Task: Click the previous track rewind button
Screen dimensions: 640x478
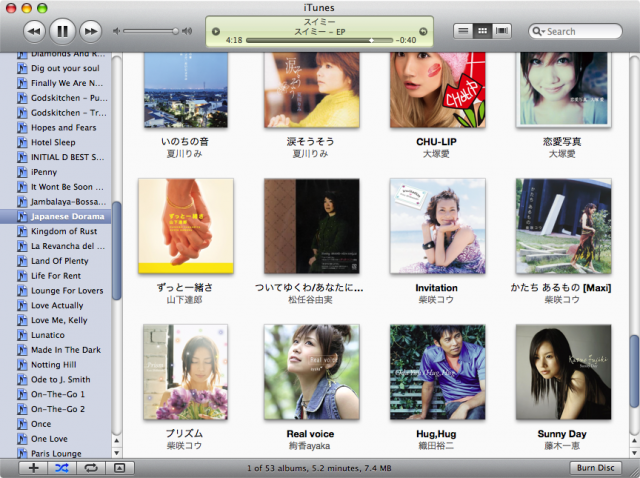Action: coord(34,31)
